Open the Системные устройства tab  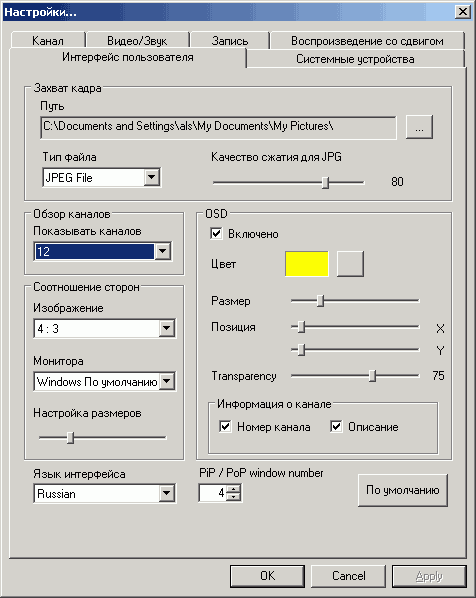[x=355, y=59]
